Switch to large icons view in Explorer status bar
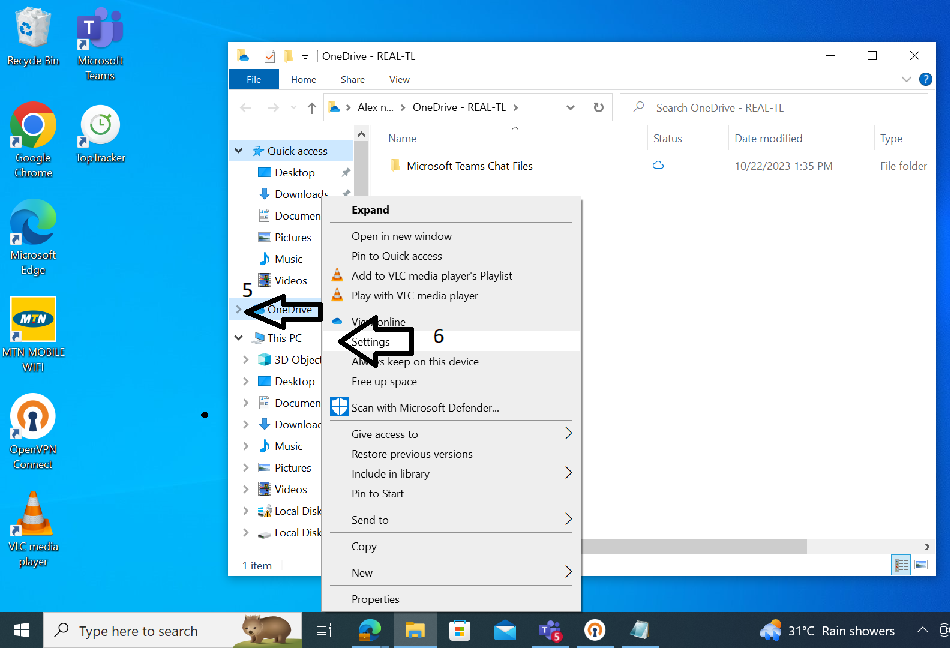The image size is (950, 652). (x=921, y=565)
